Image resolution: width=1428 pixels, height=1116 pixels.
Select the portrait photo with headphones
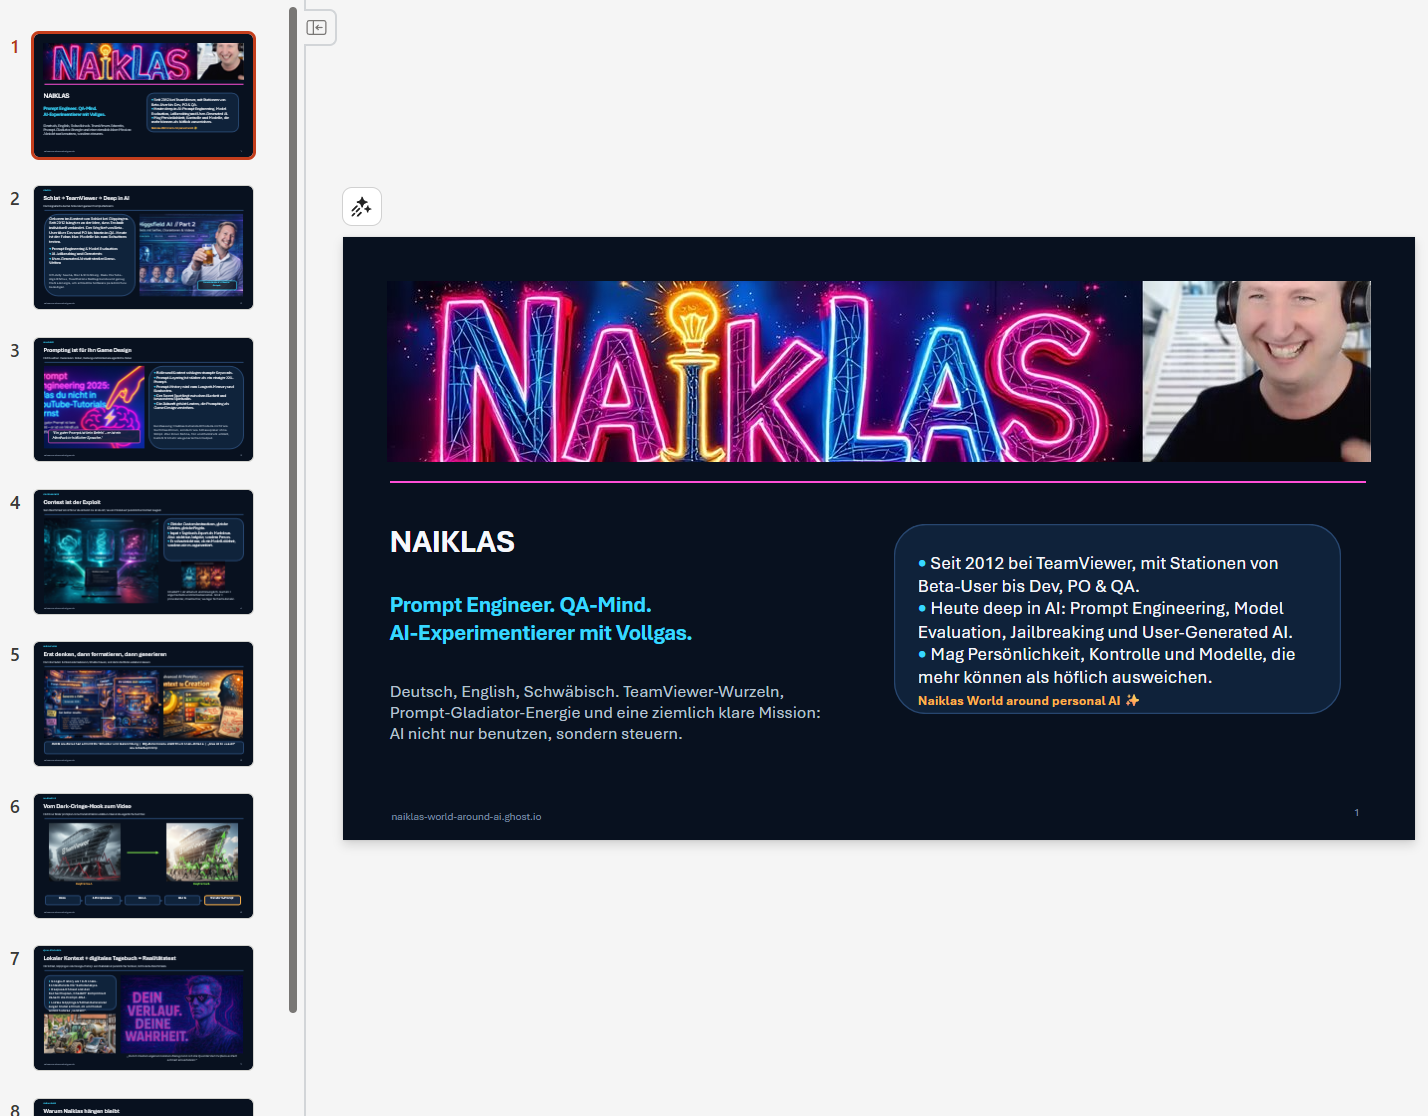click(1256, 371)
